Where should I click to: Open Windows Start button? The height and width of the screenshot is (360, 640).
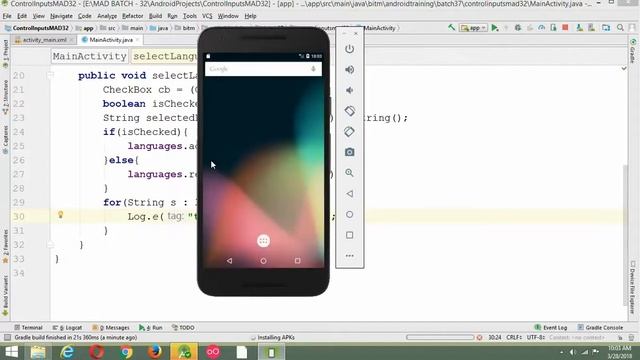(11, 352)
